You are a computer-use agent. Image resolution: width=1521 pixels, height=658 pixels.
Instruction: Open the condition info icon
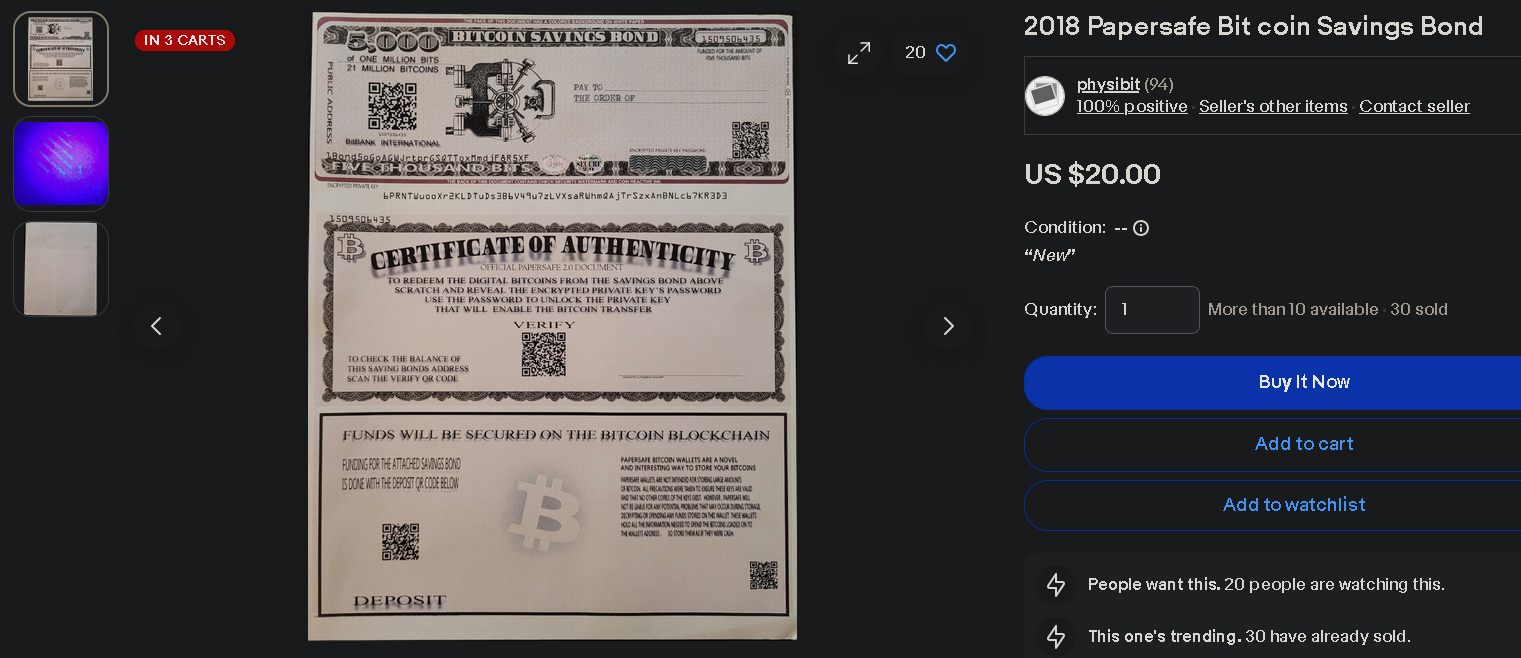click(1141, 228)
